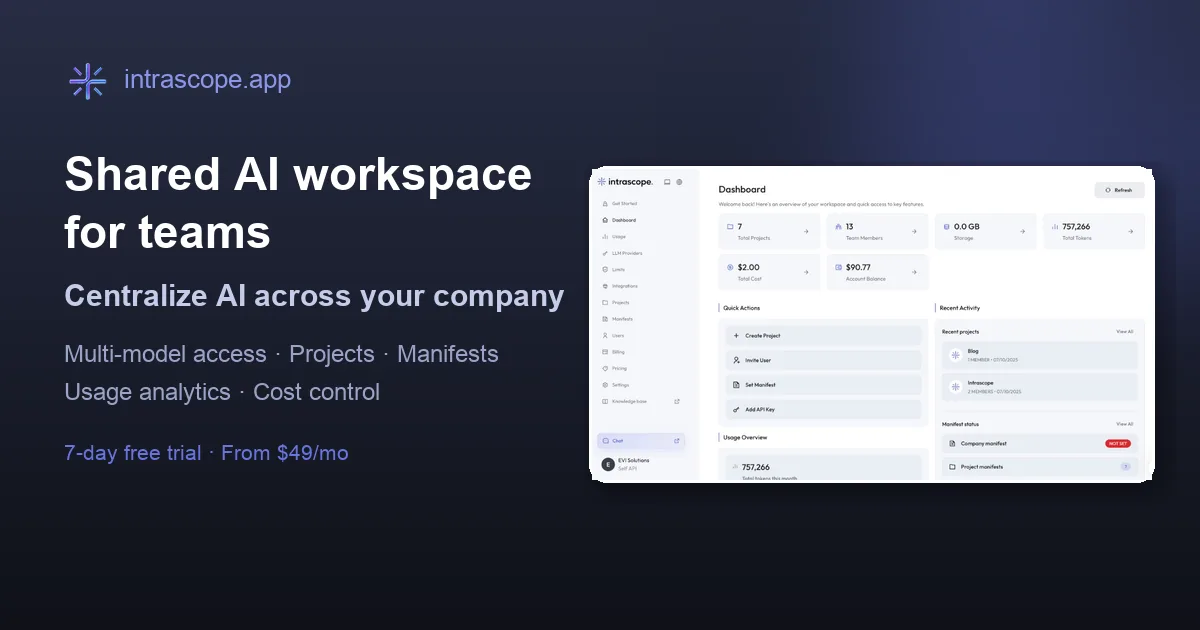Click the Project manifests label
Viewport: 1200px width, 630px height.
click(x=982, y=467)
